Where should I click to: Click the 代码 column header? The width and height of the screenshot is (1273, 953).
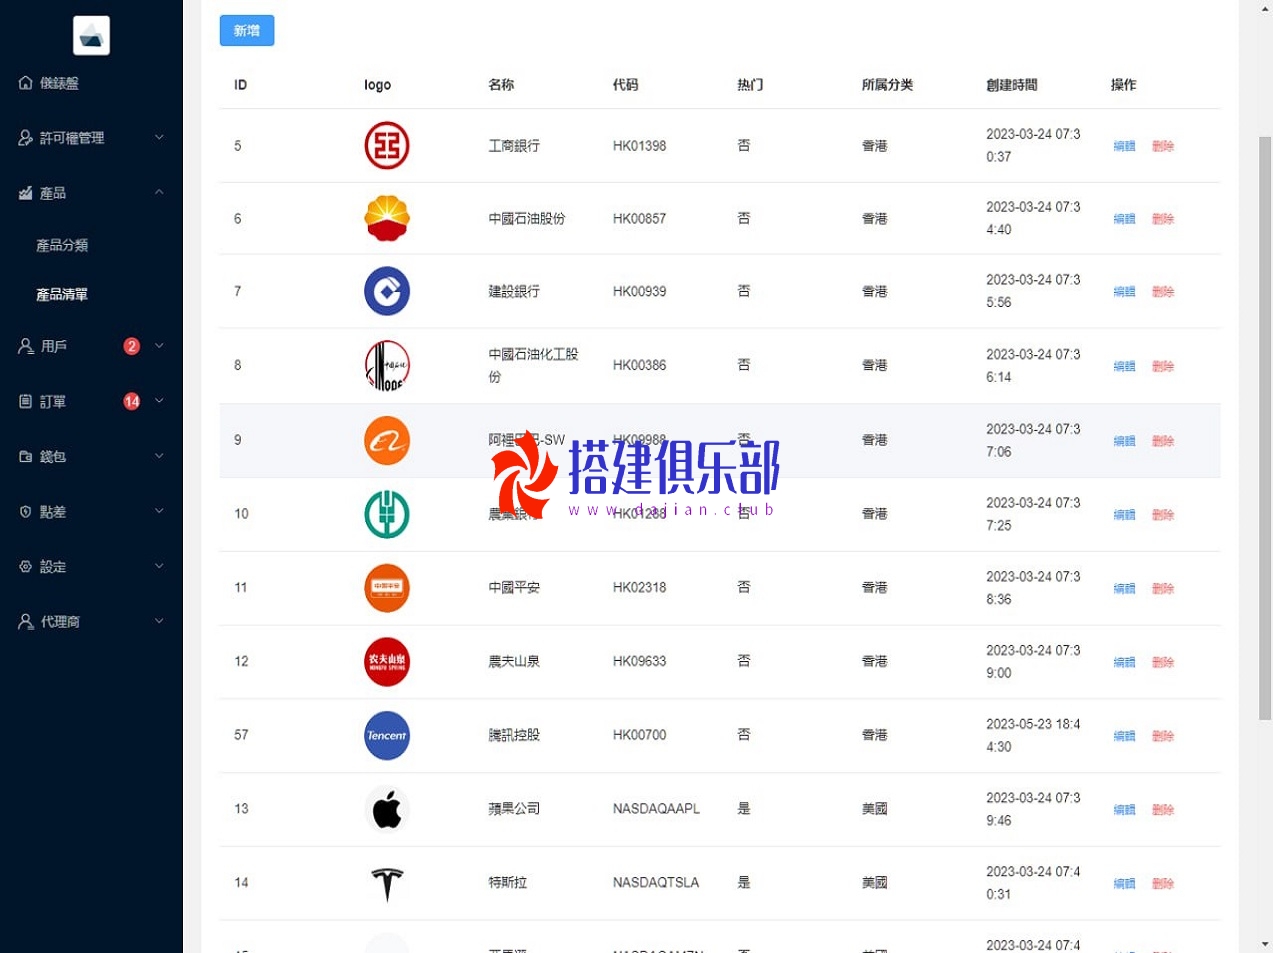click(626, 85)
